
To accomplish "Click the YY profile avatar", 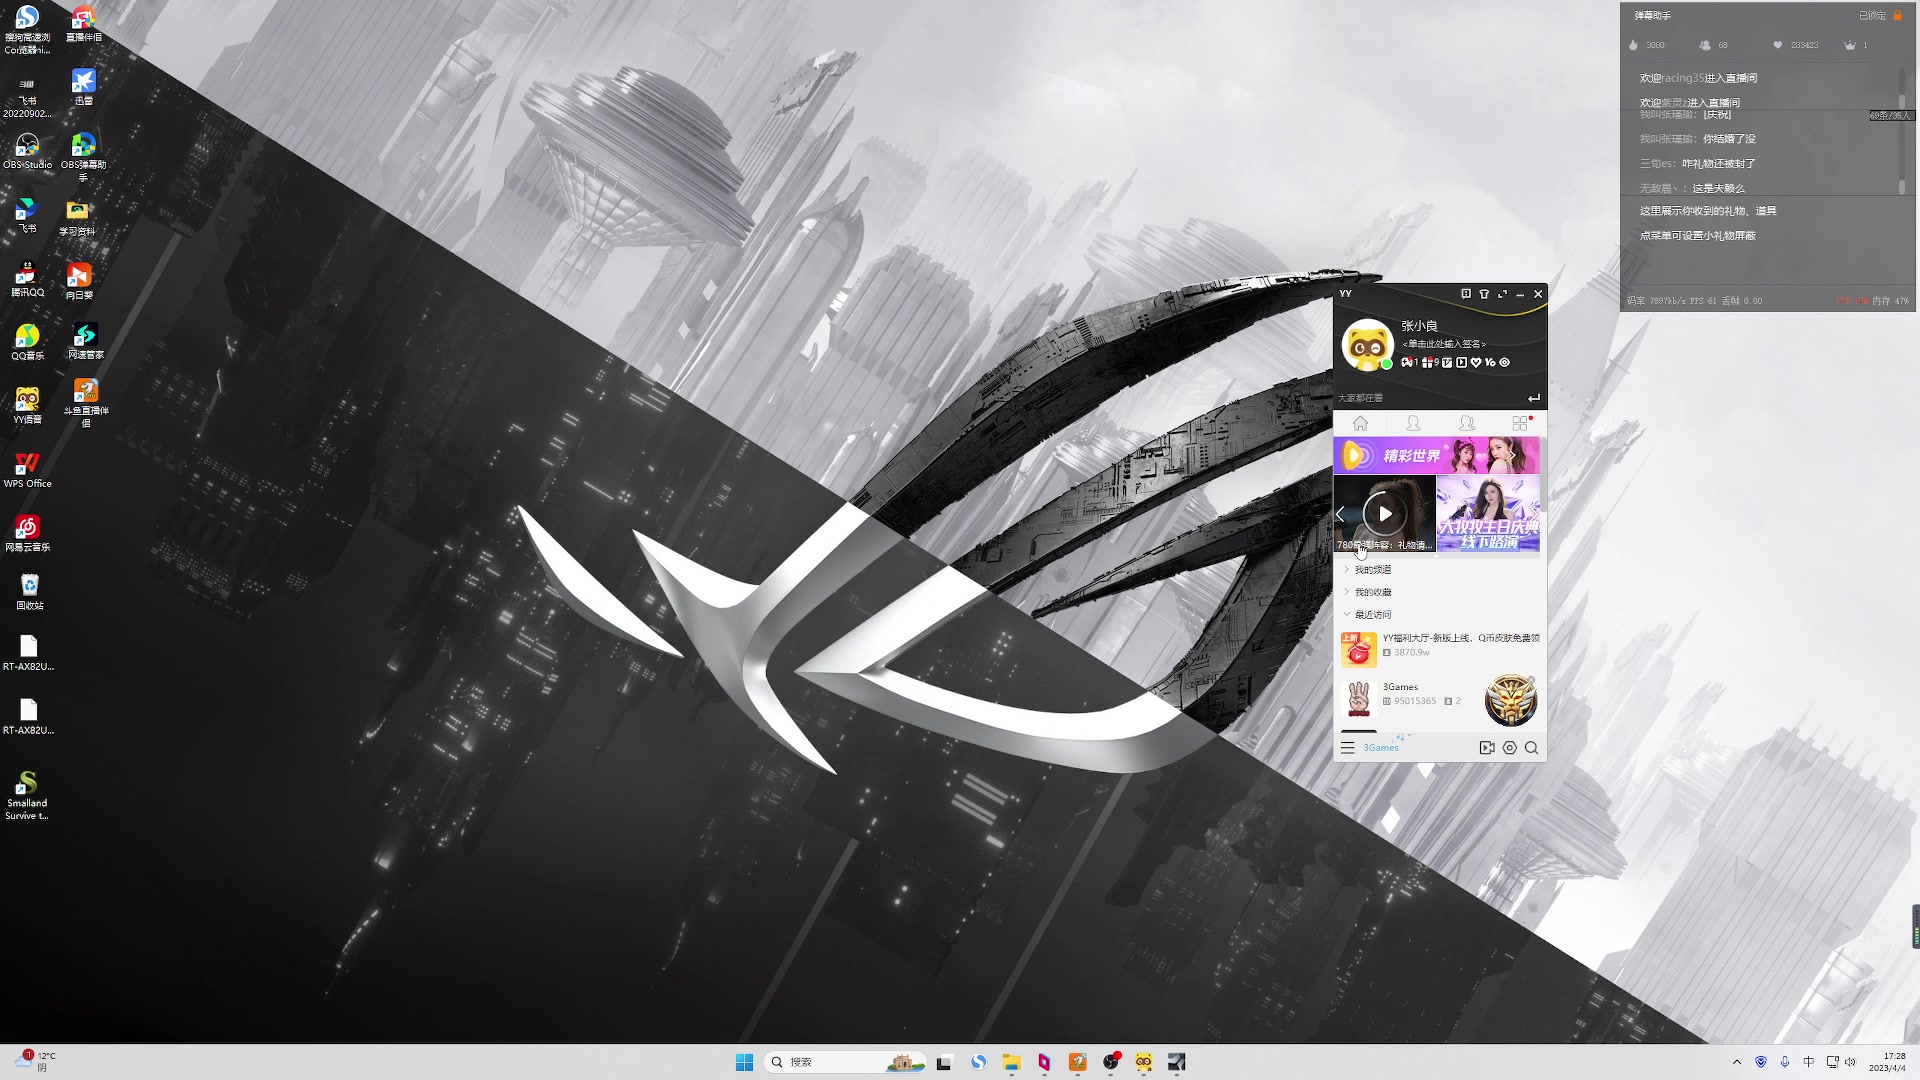I will (1367, 345).
